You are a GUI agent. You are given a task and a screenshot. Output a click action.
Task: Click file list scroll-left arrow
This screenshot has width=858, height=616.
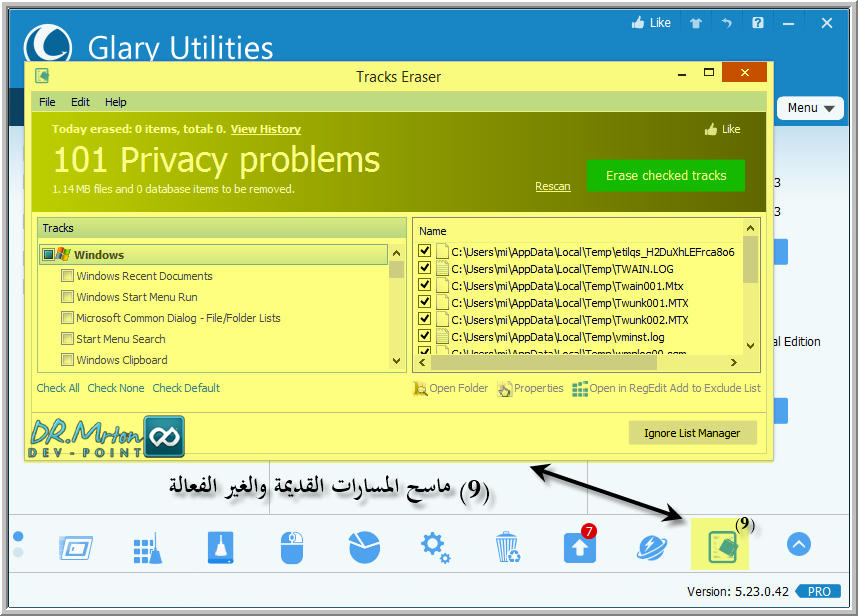pos(422,362)
